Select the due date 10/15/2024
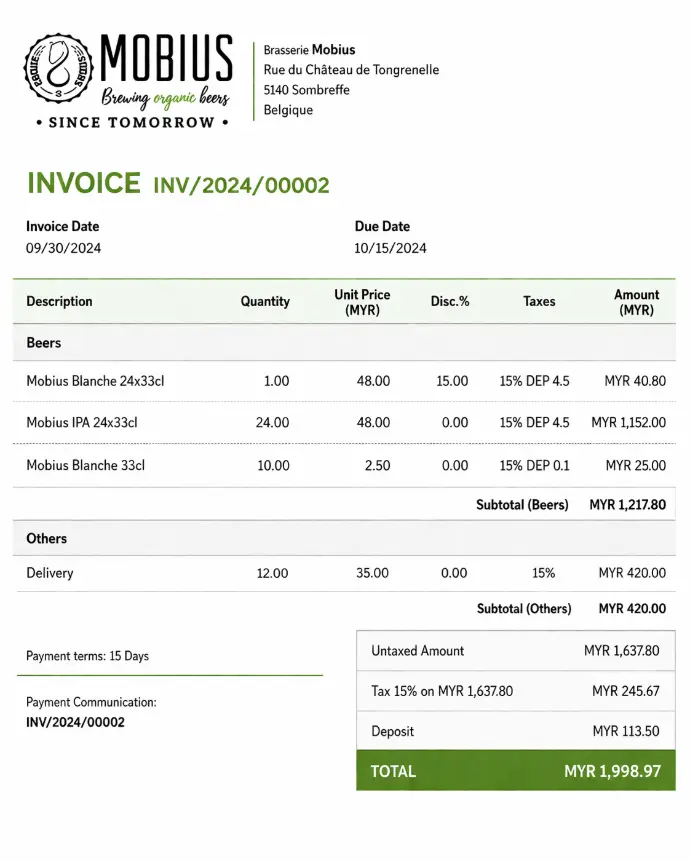 (390, 248)
